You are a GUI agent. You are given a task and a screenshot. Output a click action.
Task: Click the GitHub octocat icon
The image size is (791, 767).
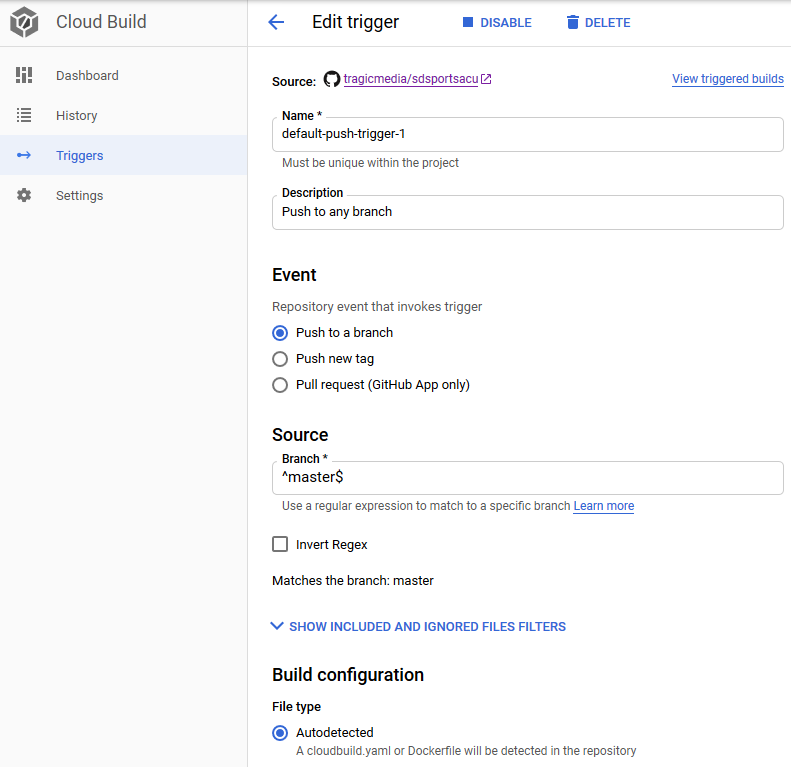click(331, 79)
